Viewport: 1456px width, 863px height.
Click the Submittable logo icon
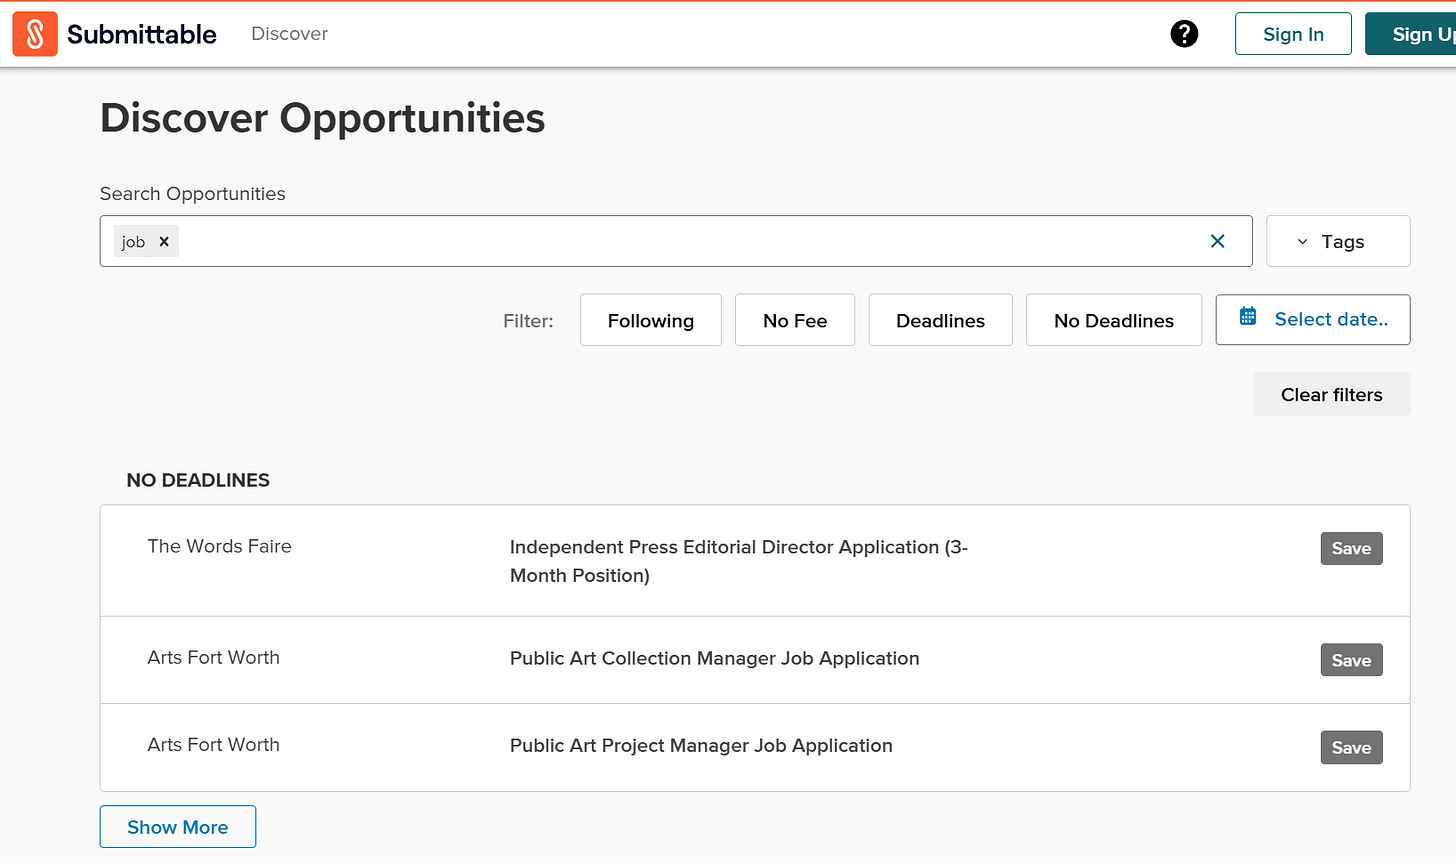[x=35, y=34]
